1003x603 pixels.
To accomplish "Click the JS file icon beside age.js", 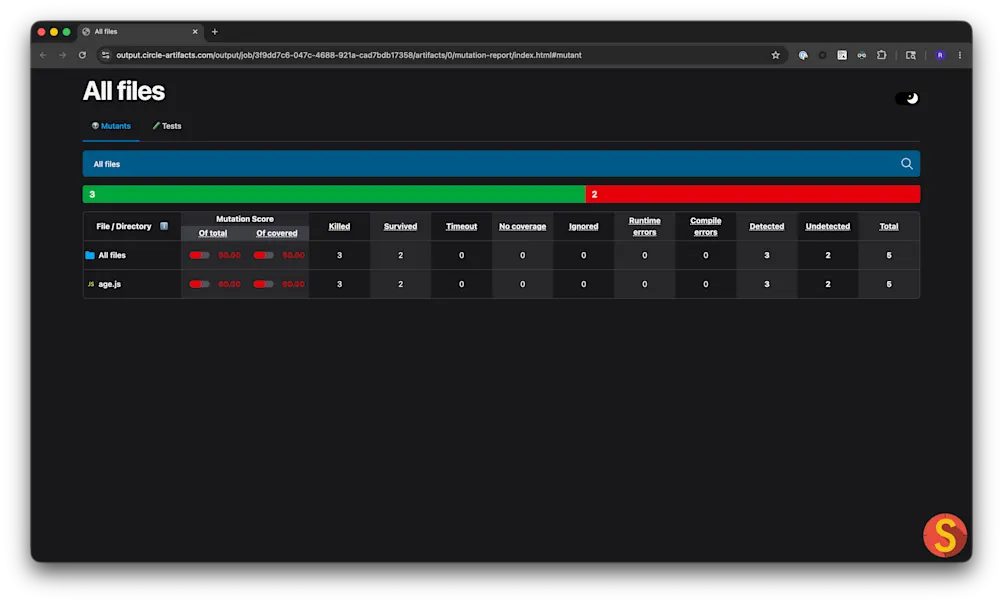I will [91, 284].
